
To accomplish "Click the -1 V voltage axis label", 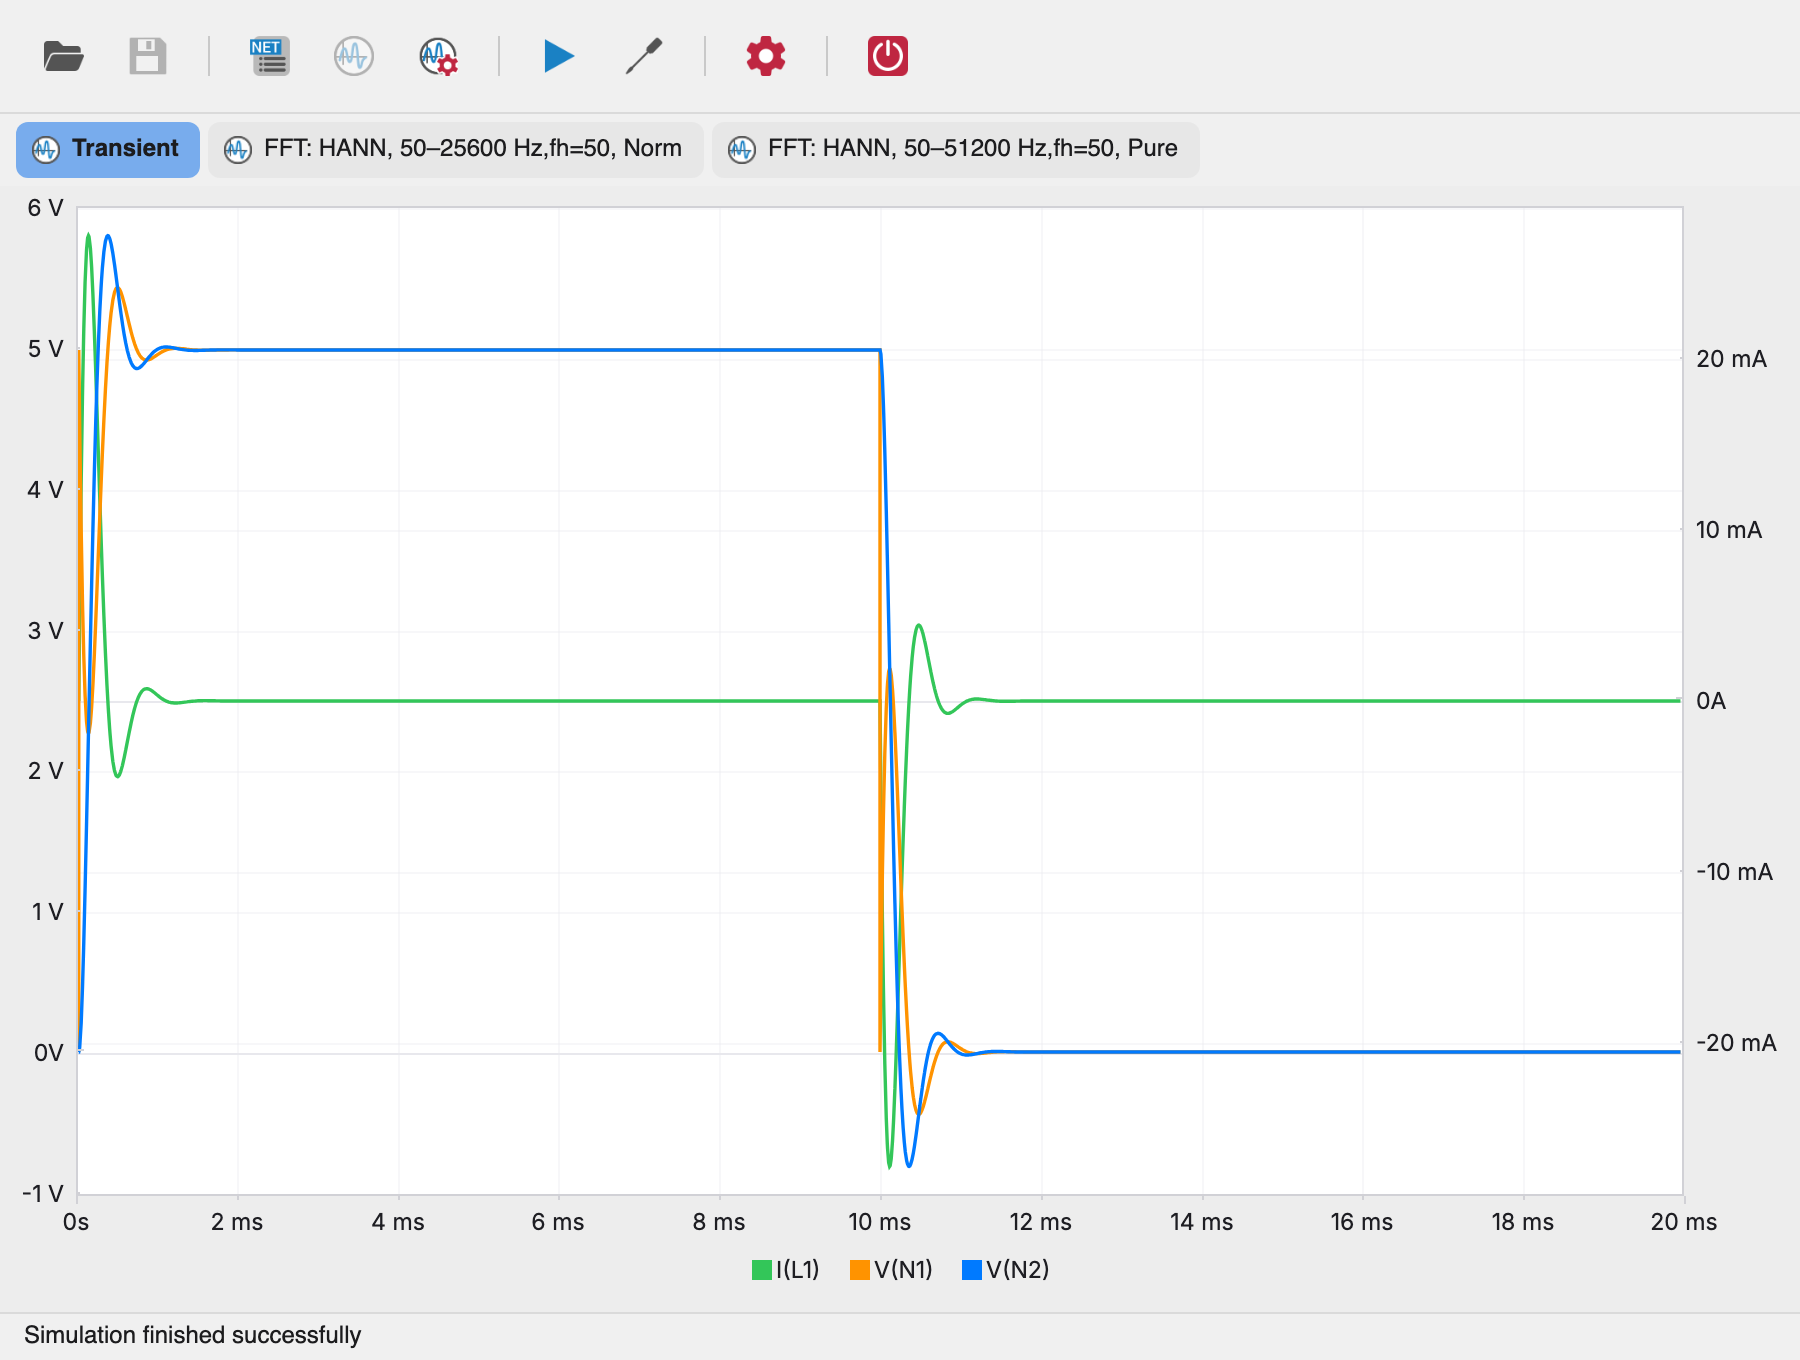I will point(43,1194).
